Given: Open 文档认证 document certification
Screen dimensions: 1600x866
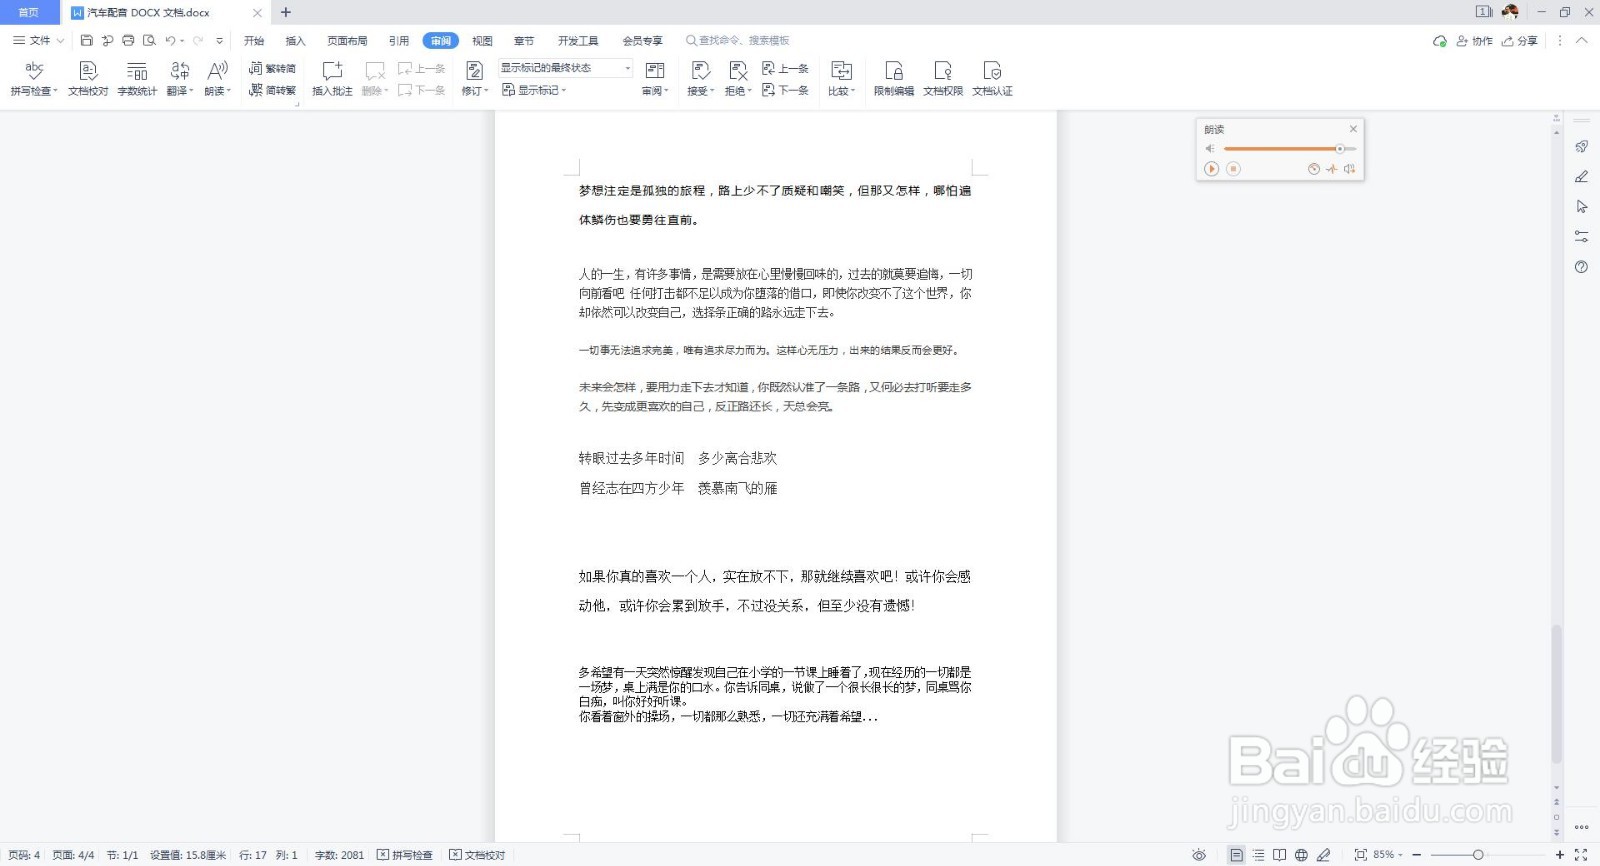Looking at the screenshot, I should coord(992,78).
